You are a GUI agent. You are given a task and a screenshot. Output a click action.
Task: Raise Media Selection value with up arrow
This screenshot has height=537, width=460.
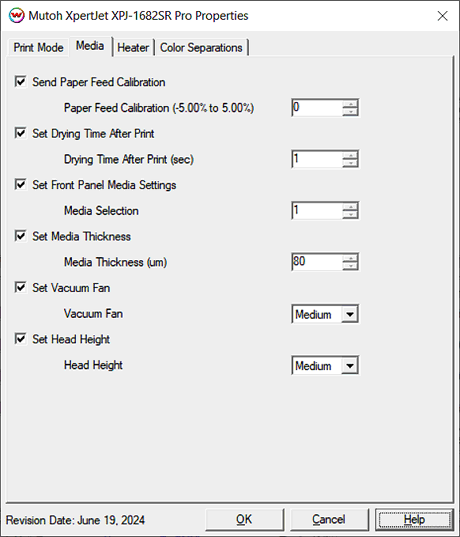coord(350,207)
